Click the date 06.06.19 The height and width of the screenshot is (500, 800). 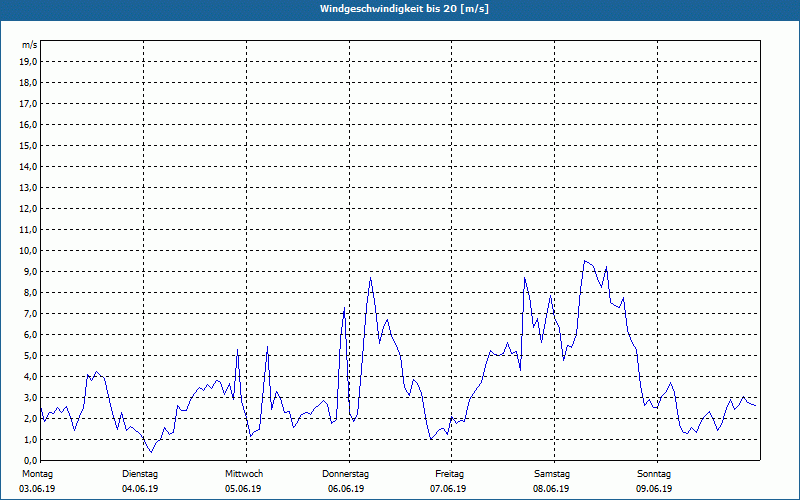tap(346, 489)
